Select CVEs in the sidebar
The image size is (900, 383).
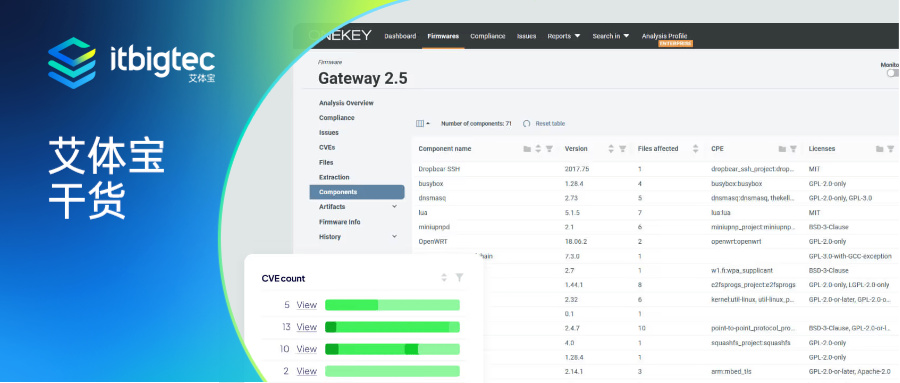(x=327, y=148)
